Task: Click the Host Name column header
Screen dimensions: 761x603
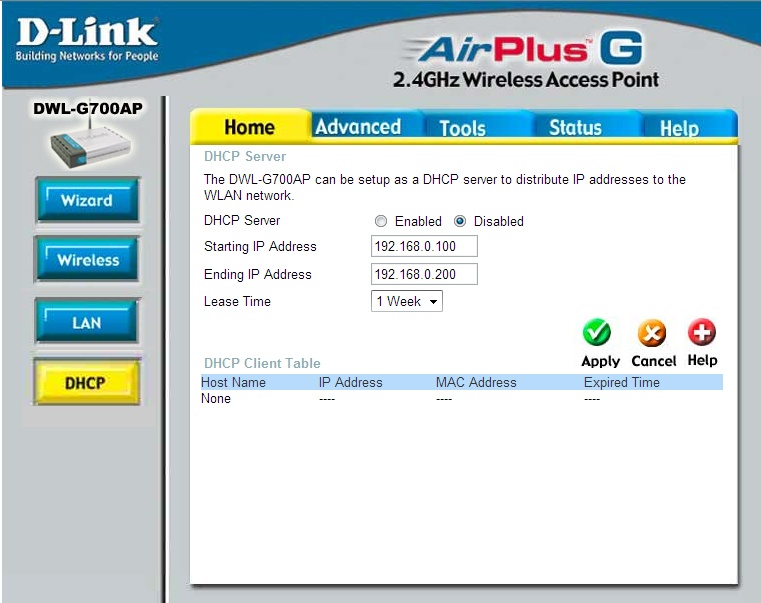Action: 233,382
